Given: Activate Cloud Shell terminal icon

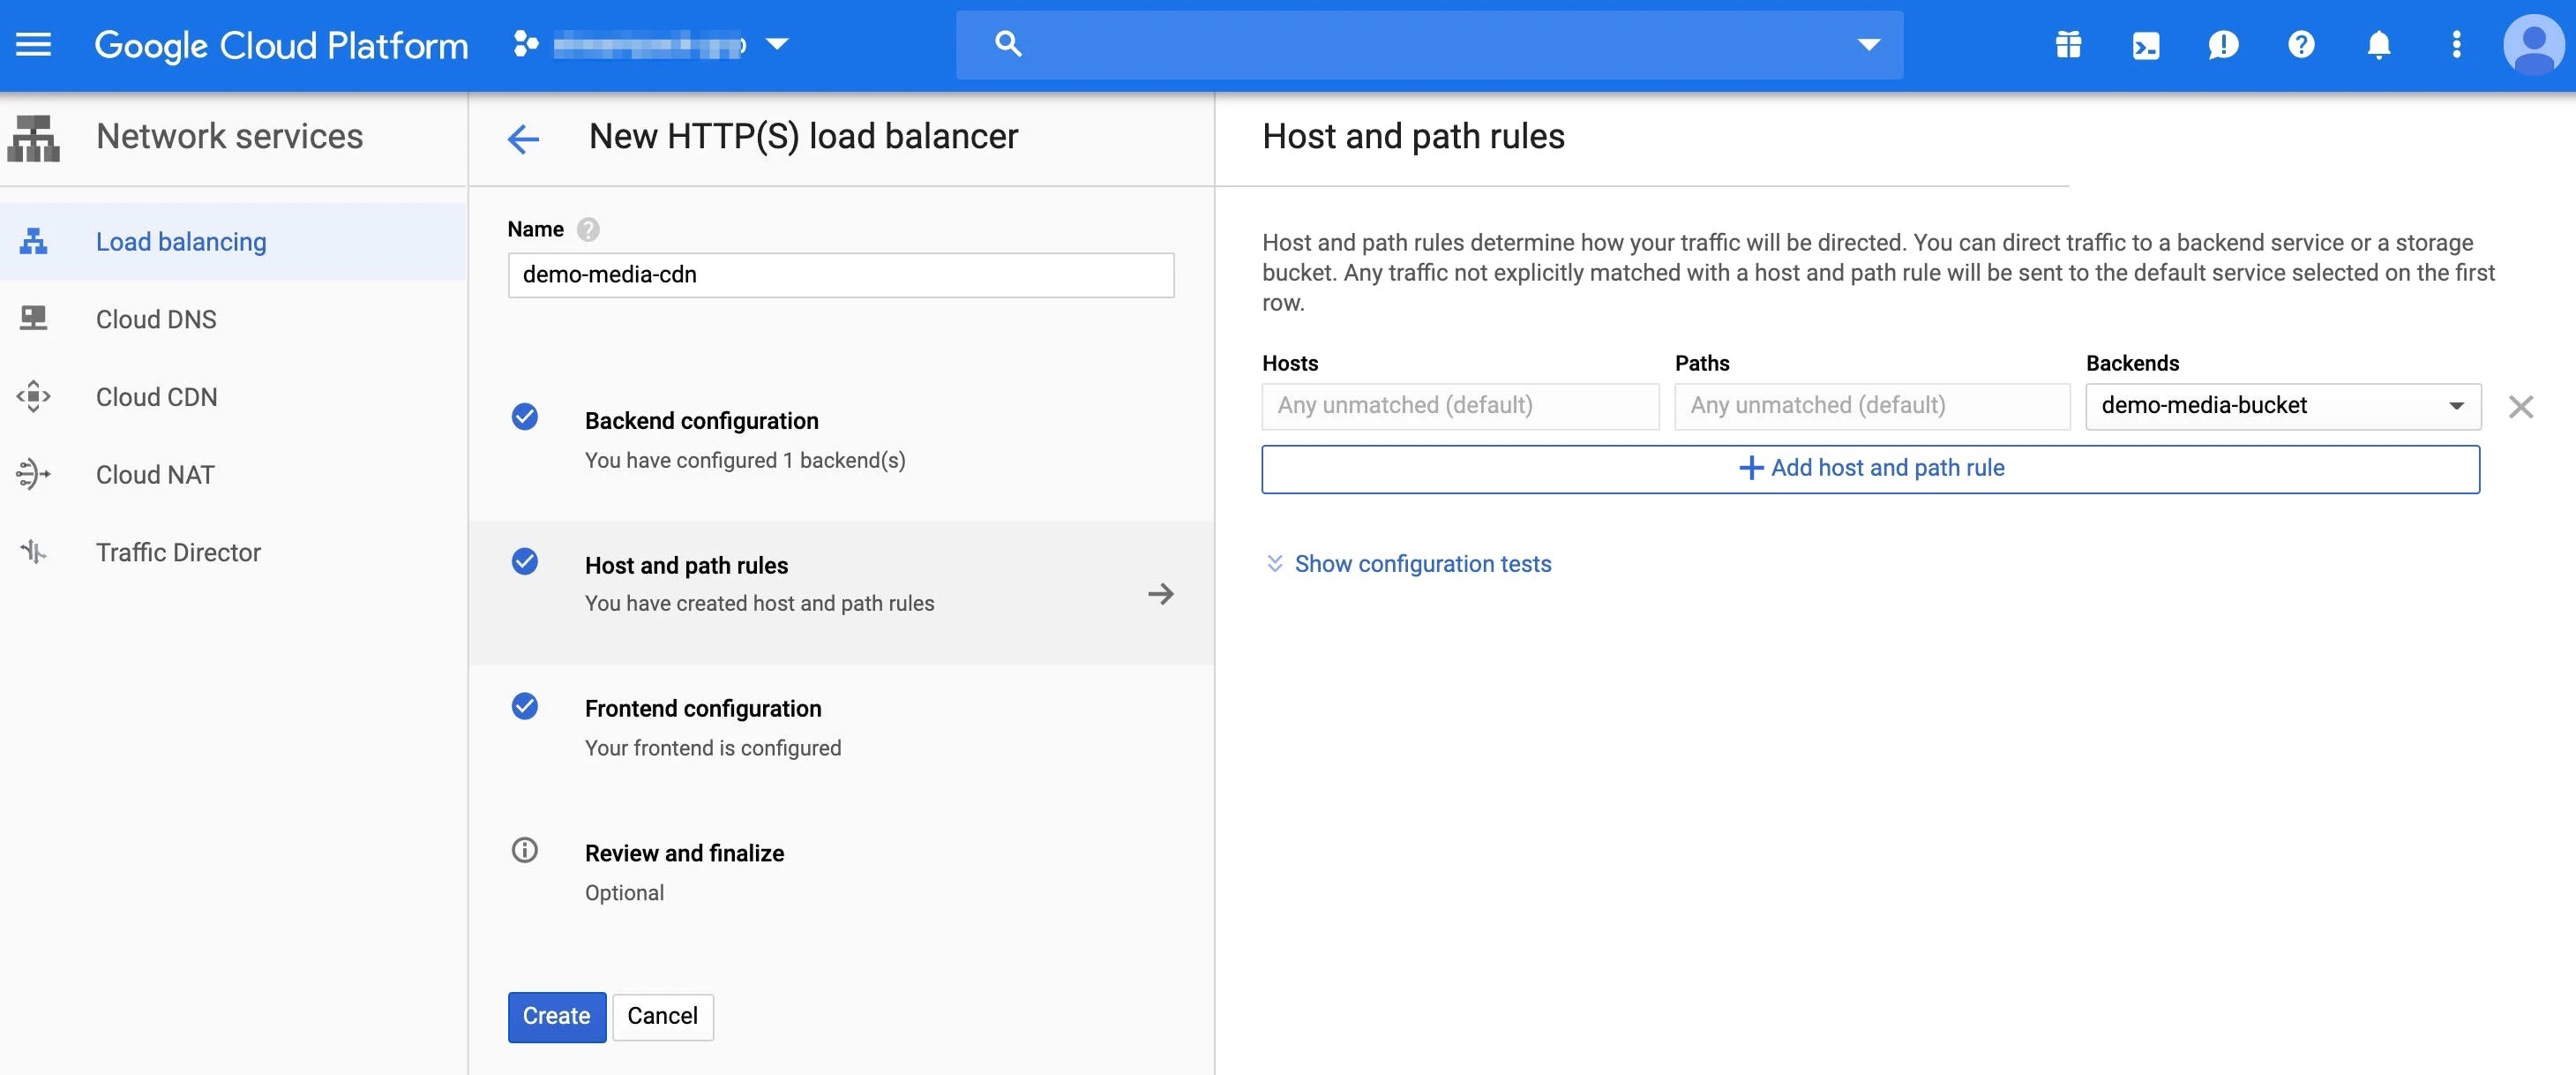Looking at the screenshot, I should pyautogui.click(x=2146, y=45).
